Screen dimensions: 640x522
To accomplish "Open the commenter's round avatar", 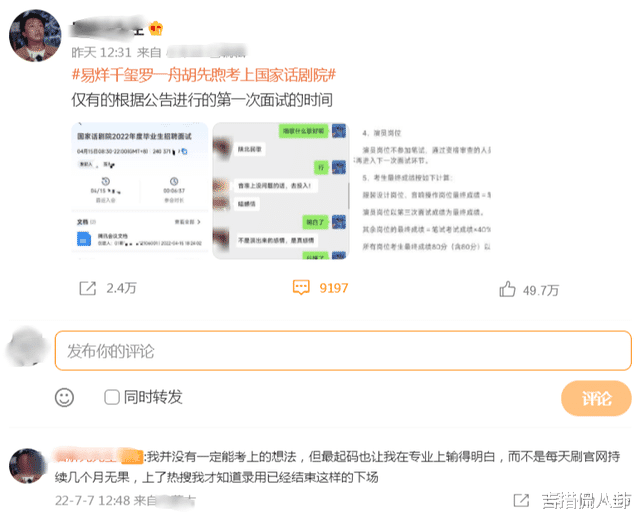I will pyautogui.click(x=27, y=466).
